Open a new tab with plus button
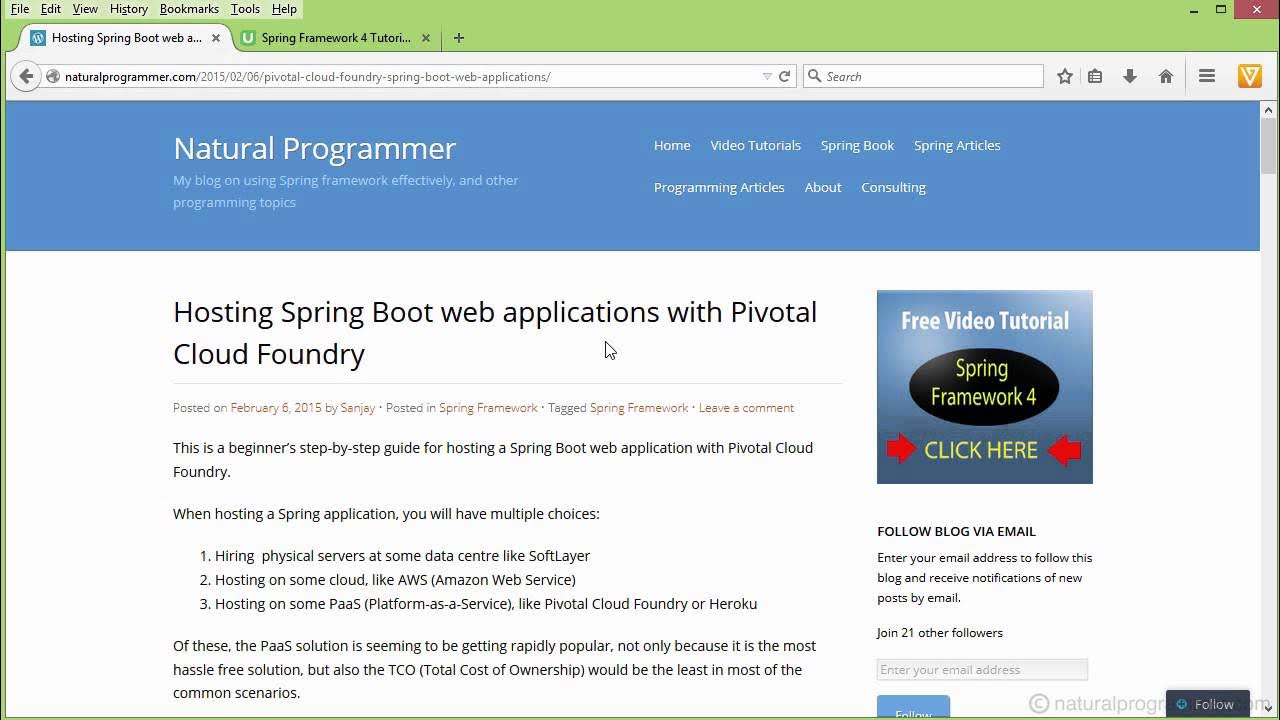This screenshot has width=1280, height=720. coord(459,38)
